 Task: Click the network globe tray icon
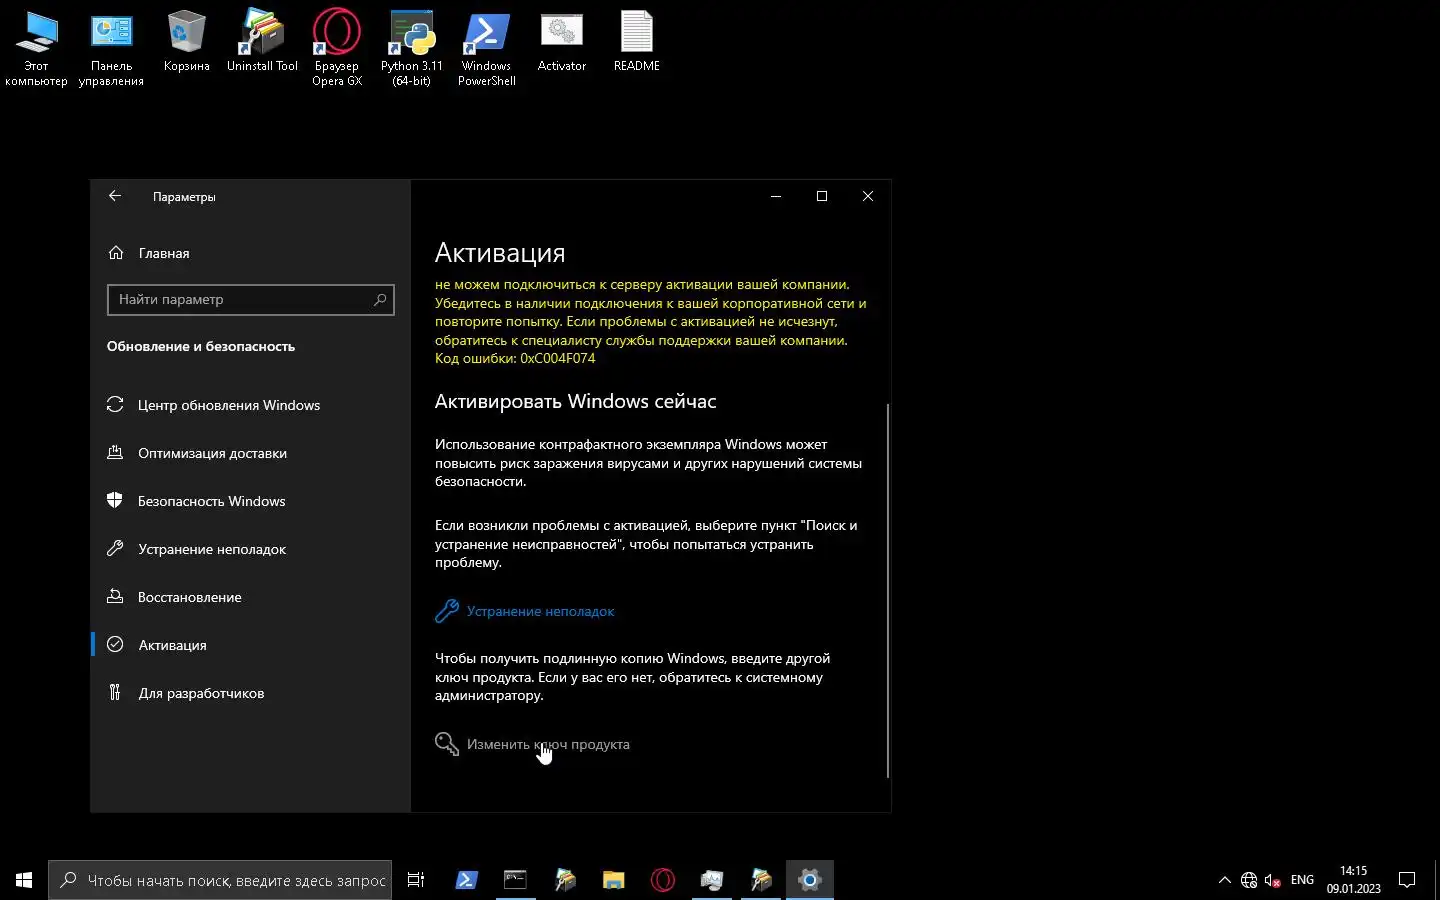coord(1249,880)
